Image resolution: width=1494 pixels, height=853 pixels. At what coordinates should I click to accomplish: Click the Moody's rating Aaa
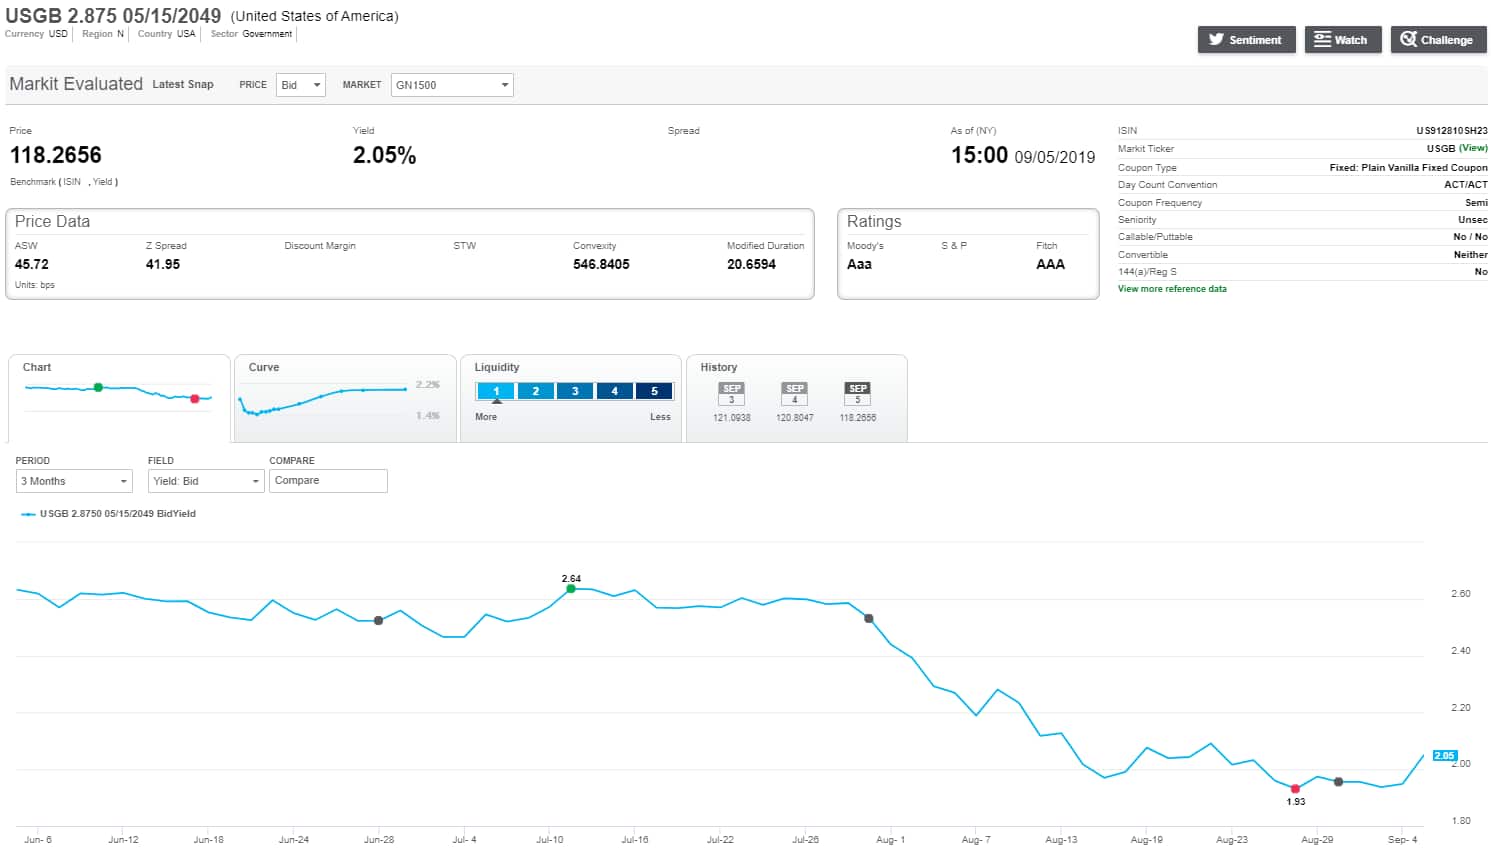click(859, 264)
